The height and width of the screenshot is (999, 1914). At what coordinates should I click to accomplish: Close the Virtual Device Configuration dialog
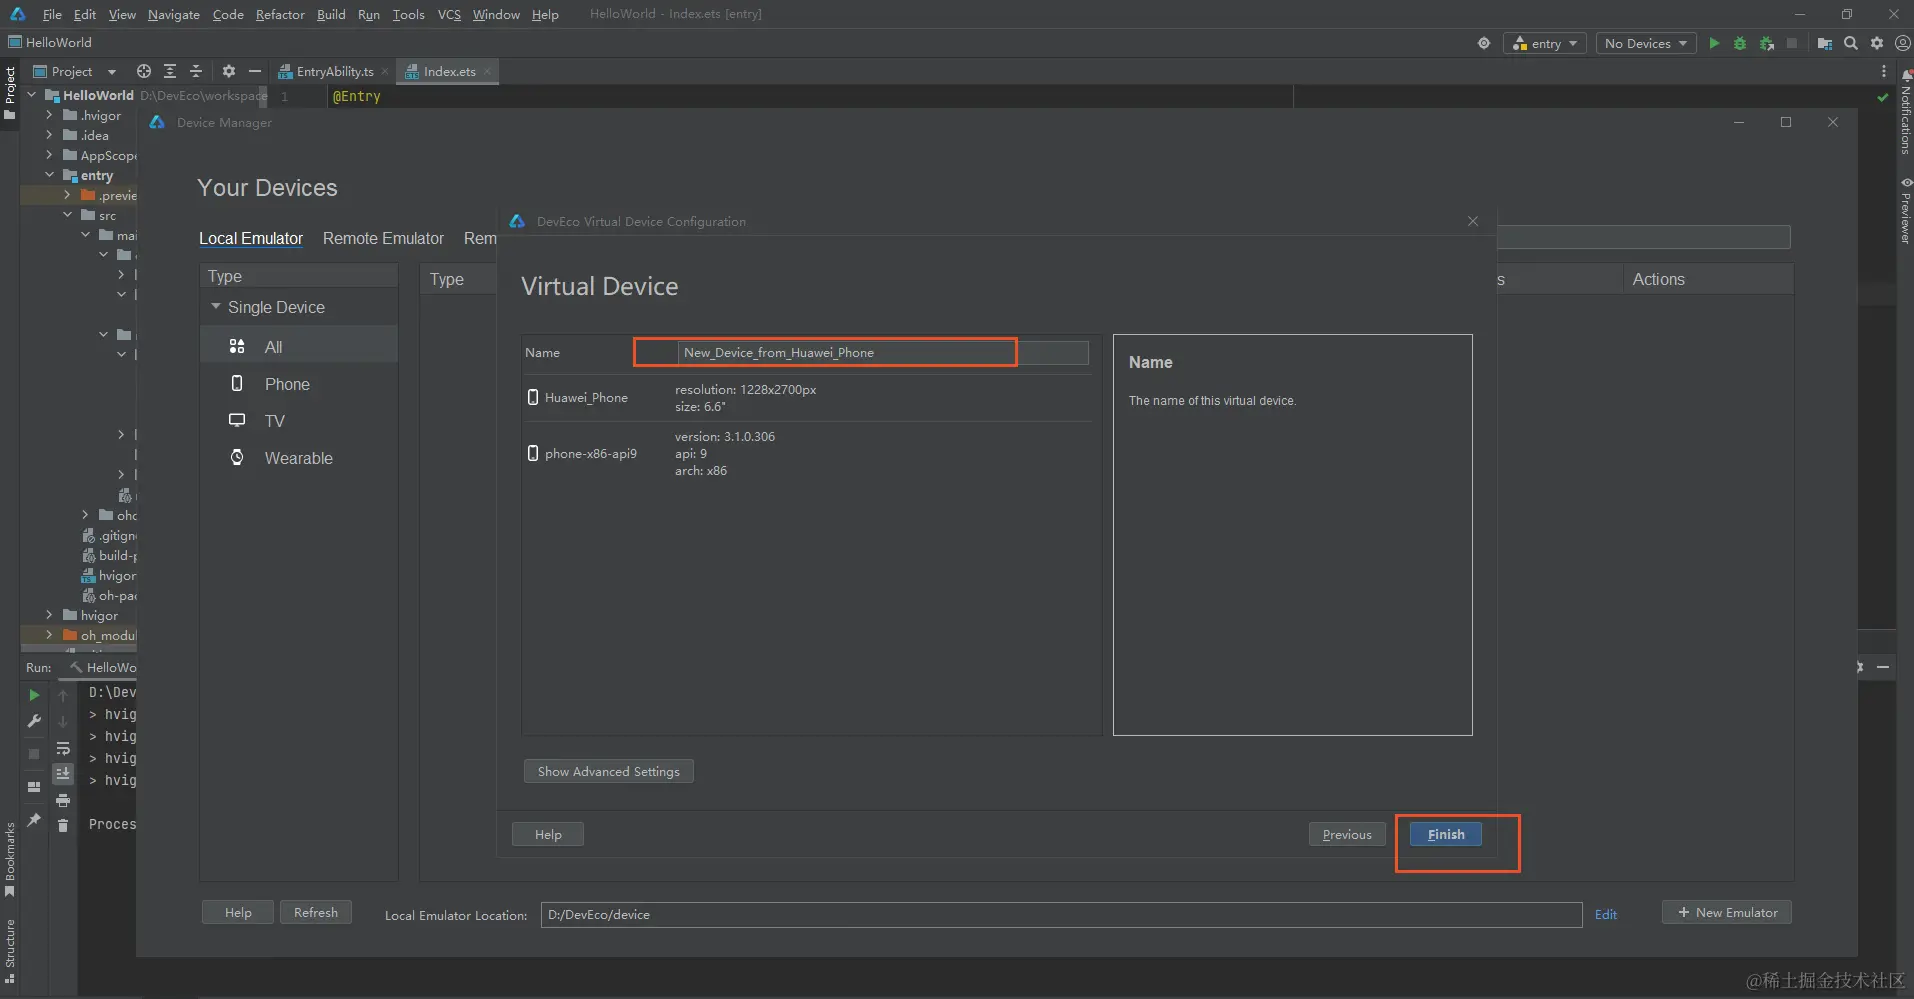1473,221
